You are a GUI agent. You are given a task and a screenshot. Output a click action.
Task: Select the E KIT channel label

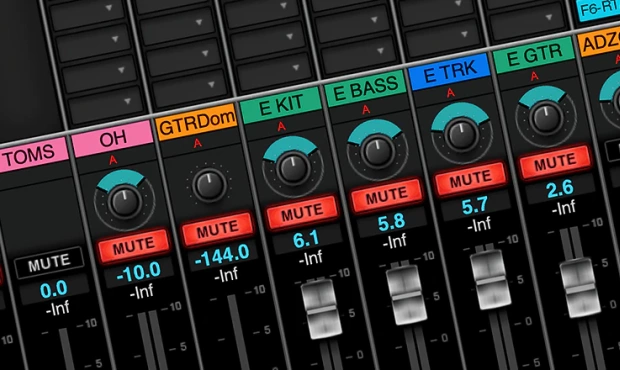281,105
